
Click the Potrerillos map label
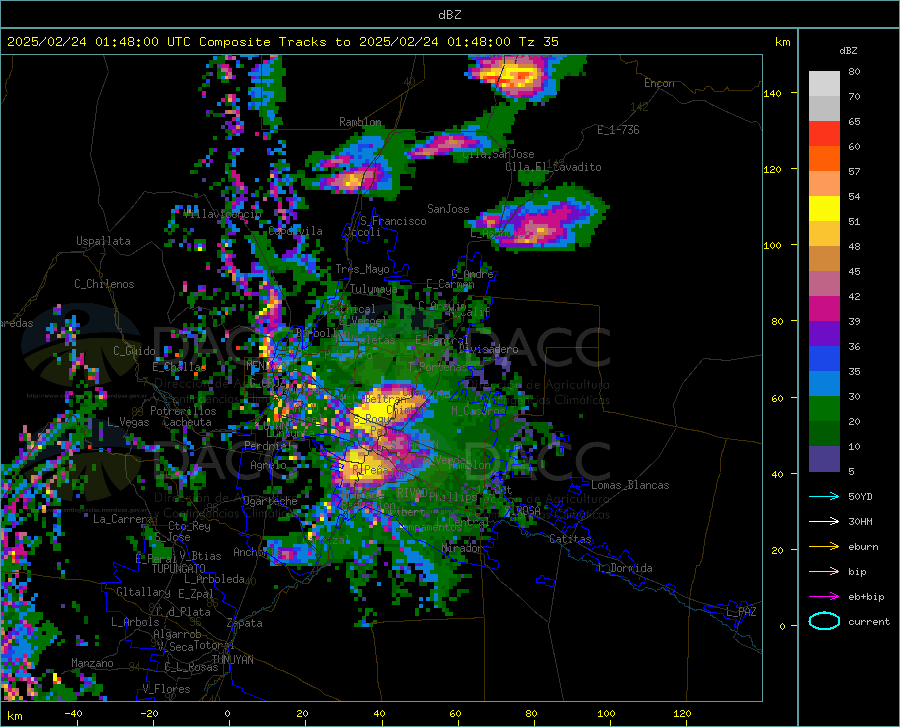tap(183, 411)
